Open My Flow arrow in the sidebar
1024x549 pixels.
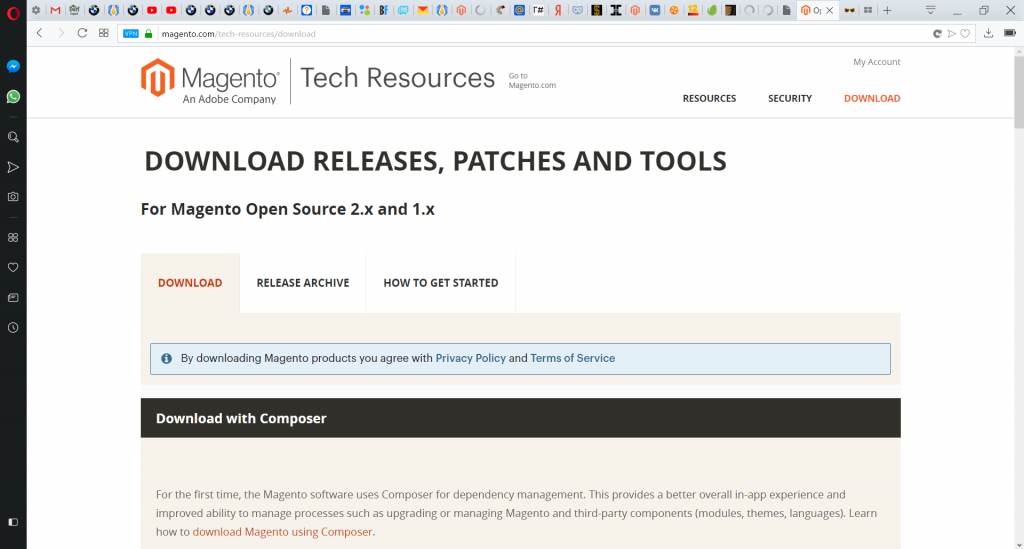(x=13, y=167)
